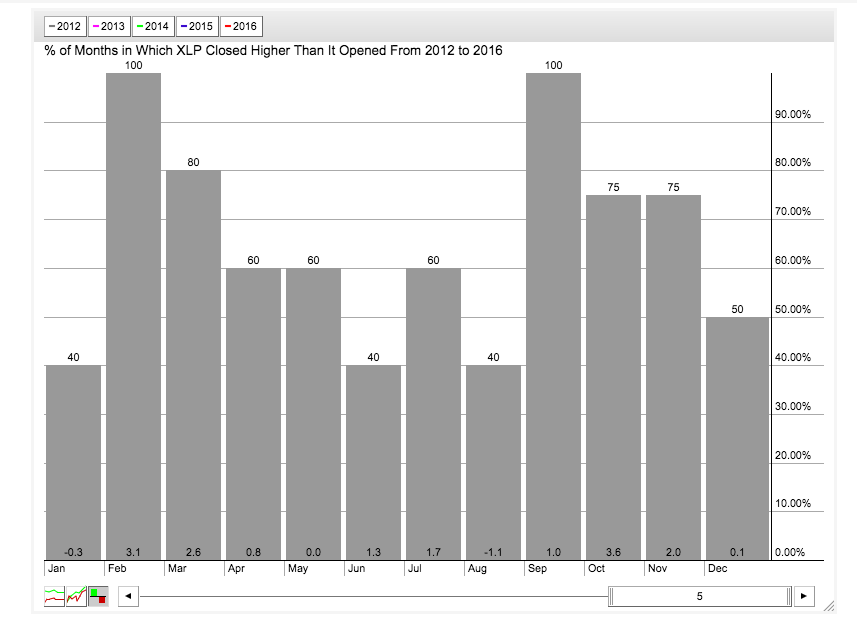857x627 pixels.
Task: Click the August bar with -1.1 return
Action: point(494,462)
